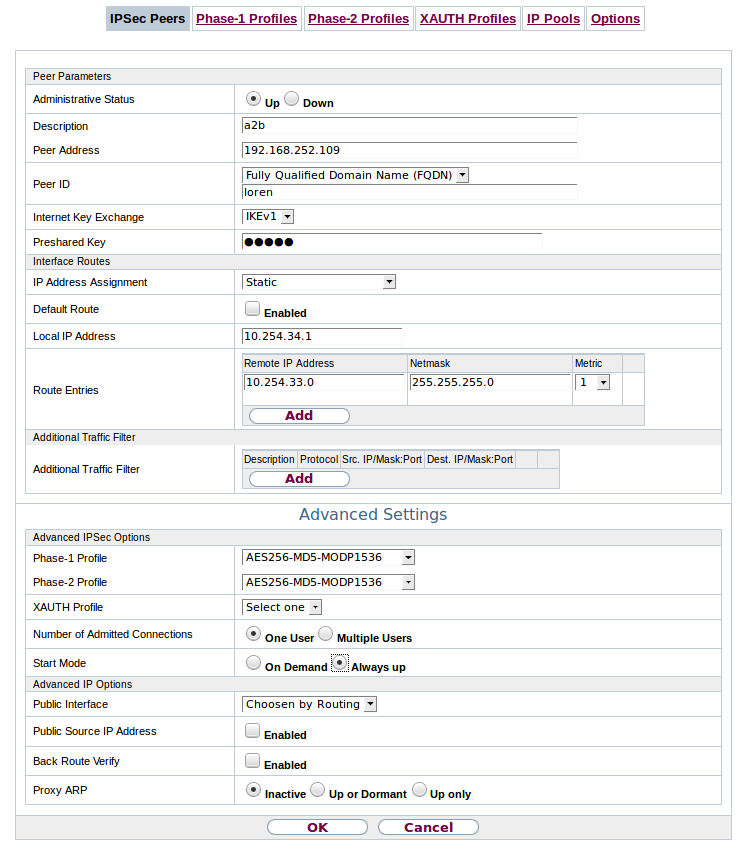Enable the Default Route checkbox

click(x=252, y=308)
